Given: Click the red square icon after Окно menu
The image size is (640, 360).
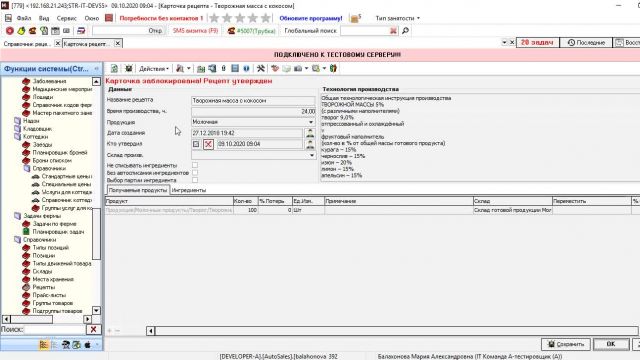Looking at the screenshot, I should click(x=109, y=18).
